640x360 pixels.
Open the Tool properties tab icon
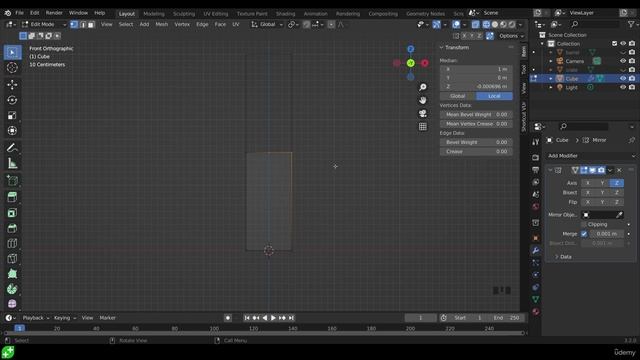pyautogui.click(x=536, y=142)
